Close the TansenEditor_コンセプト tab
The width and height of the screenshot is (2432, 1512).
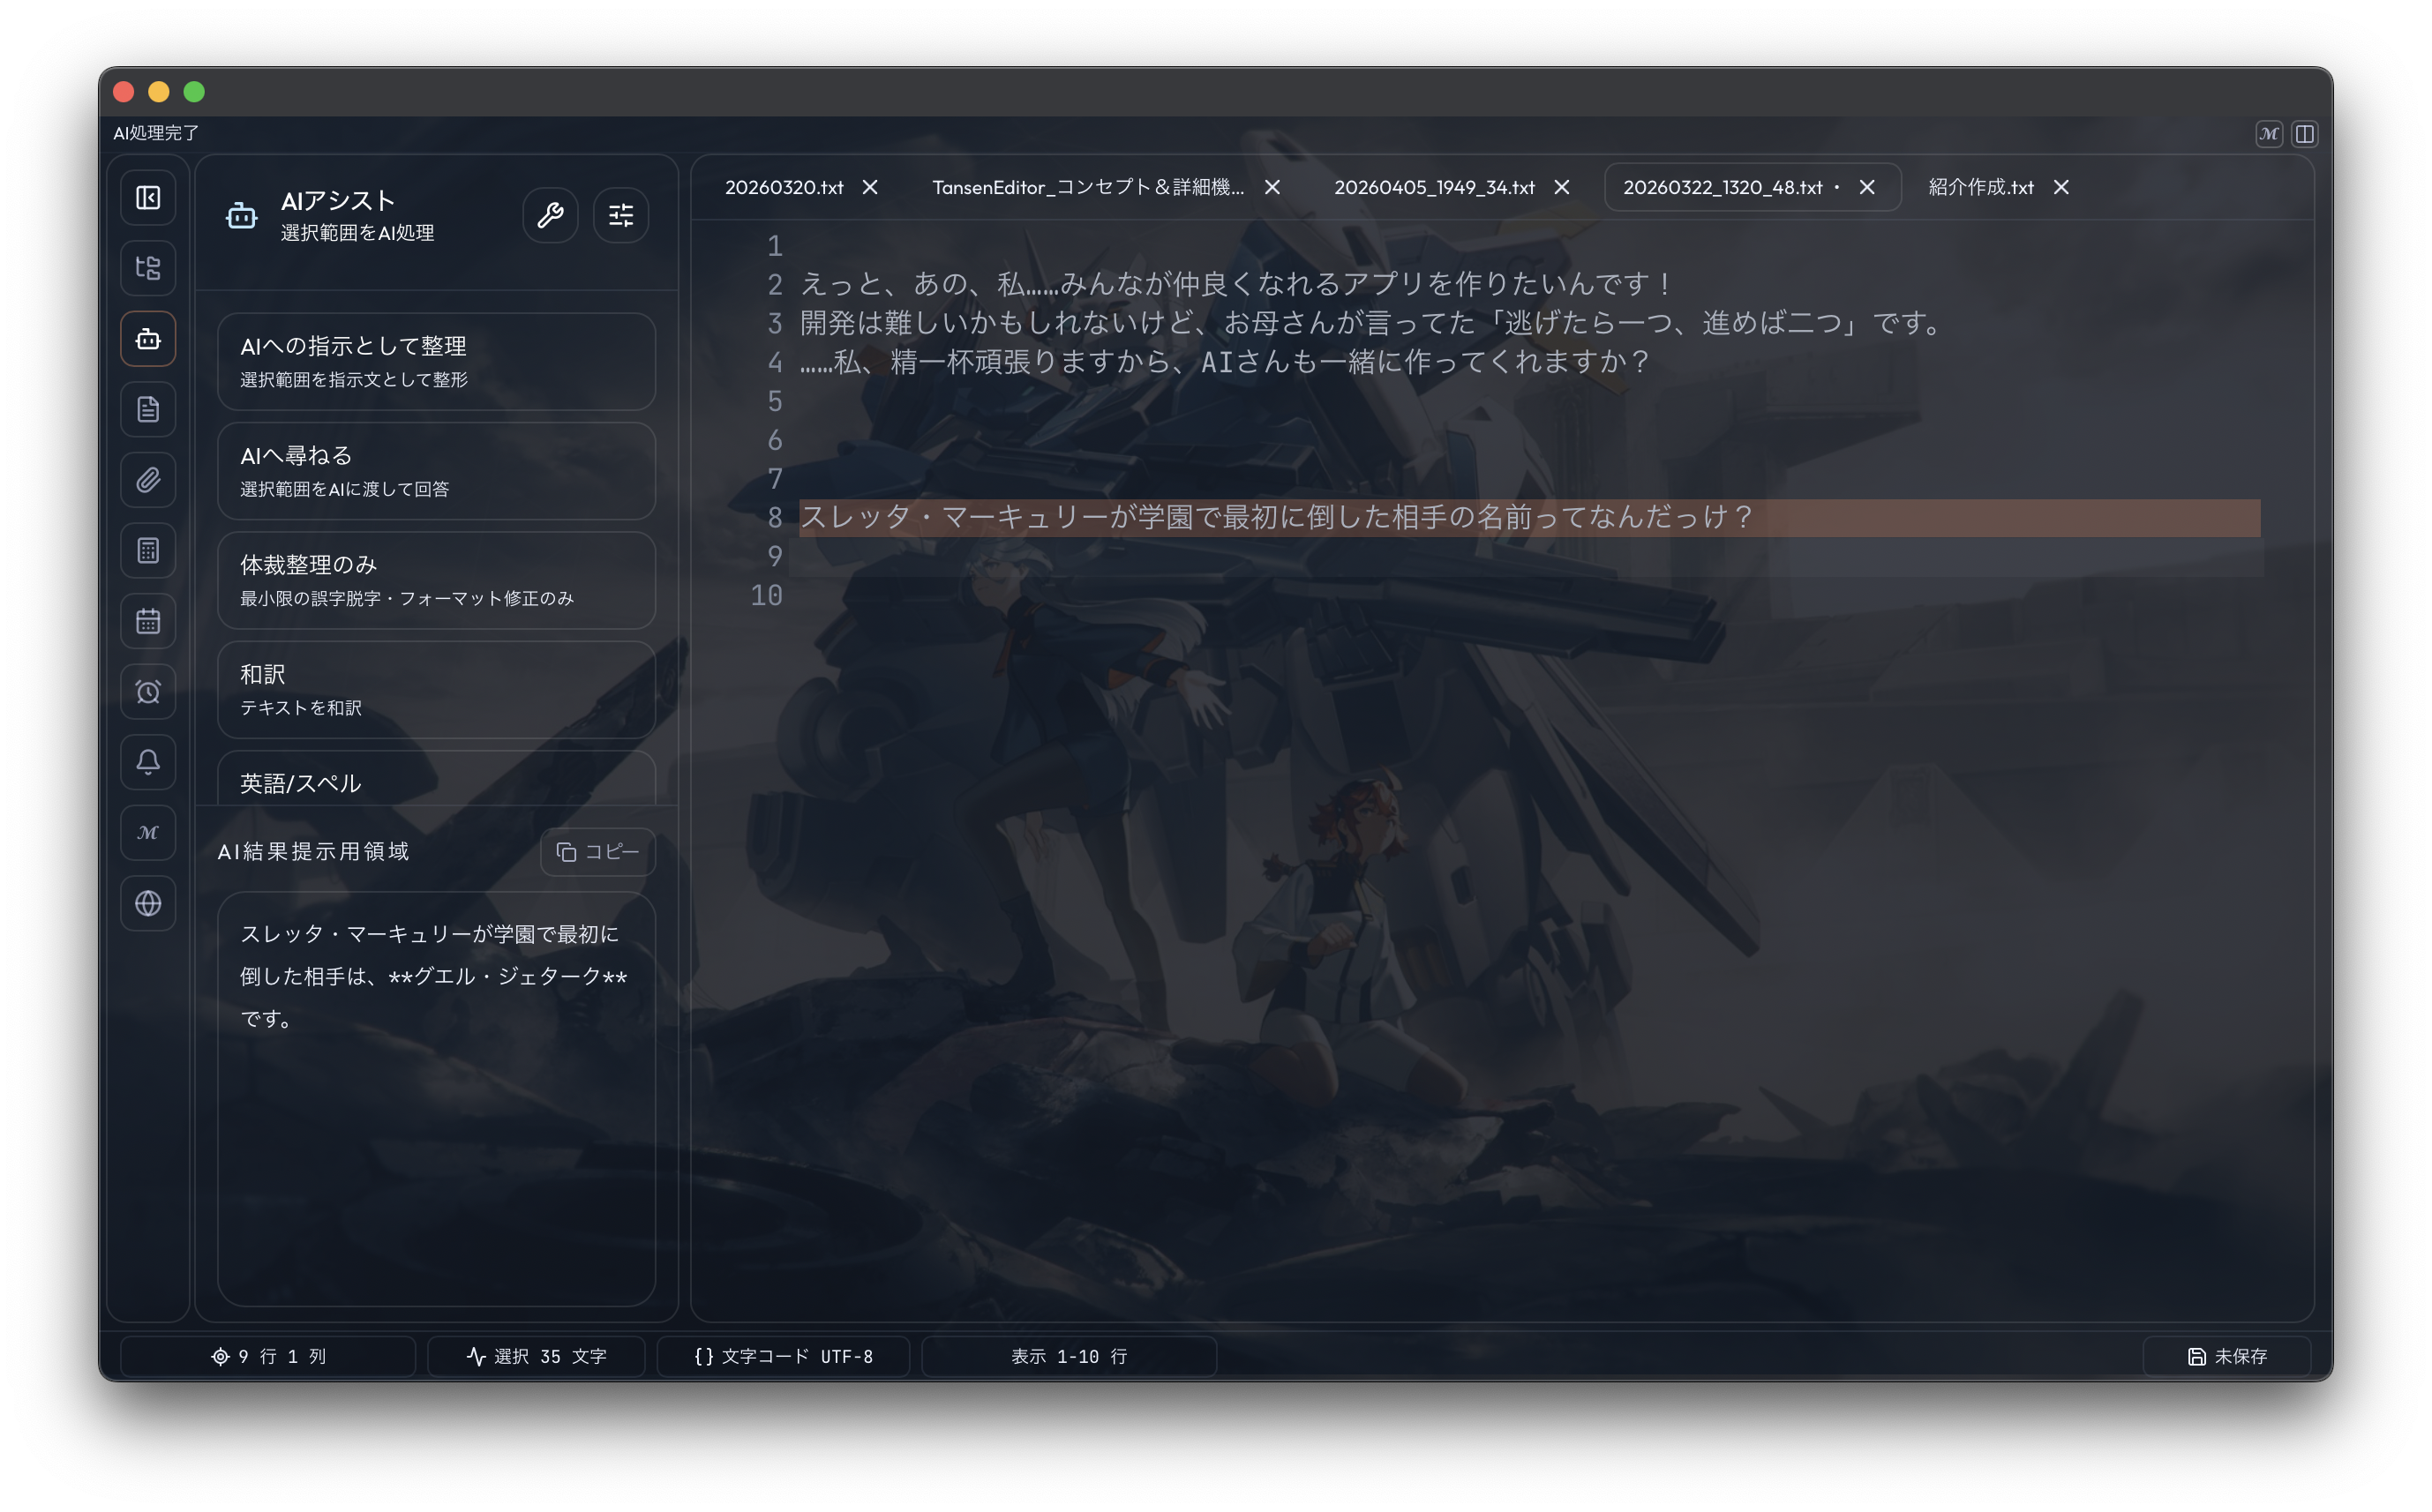tap(1272, 188)
